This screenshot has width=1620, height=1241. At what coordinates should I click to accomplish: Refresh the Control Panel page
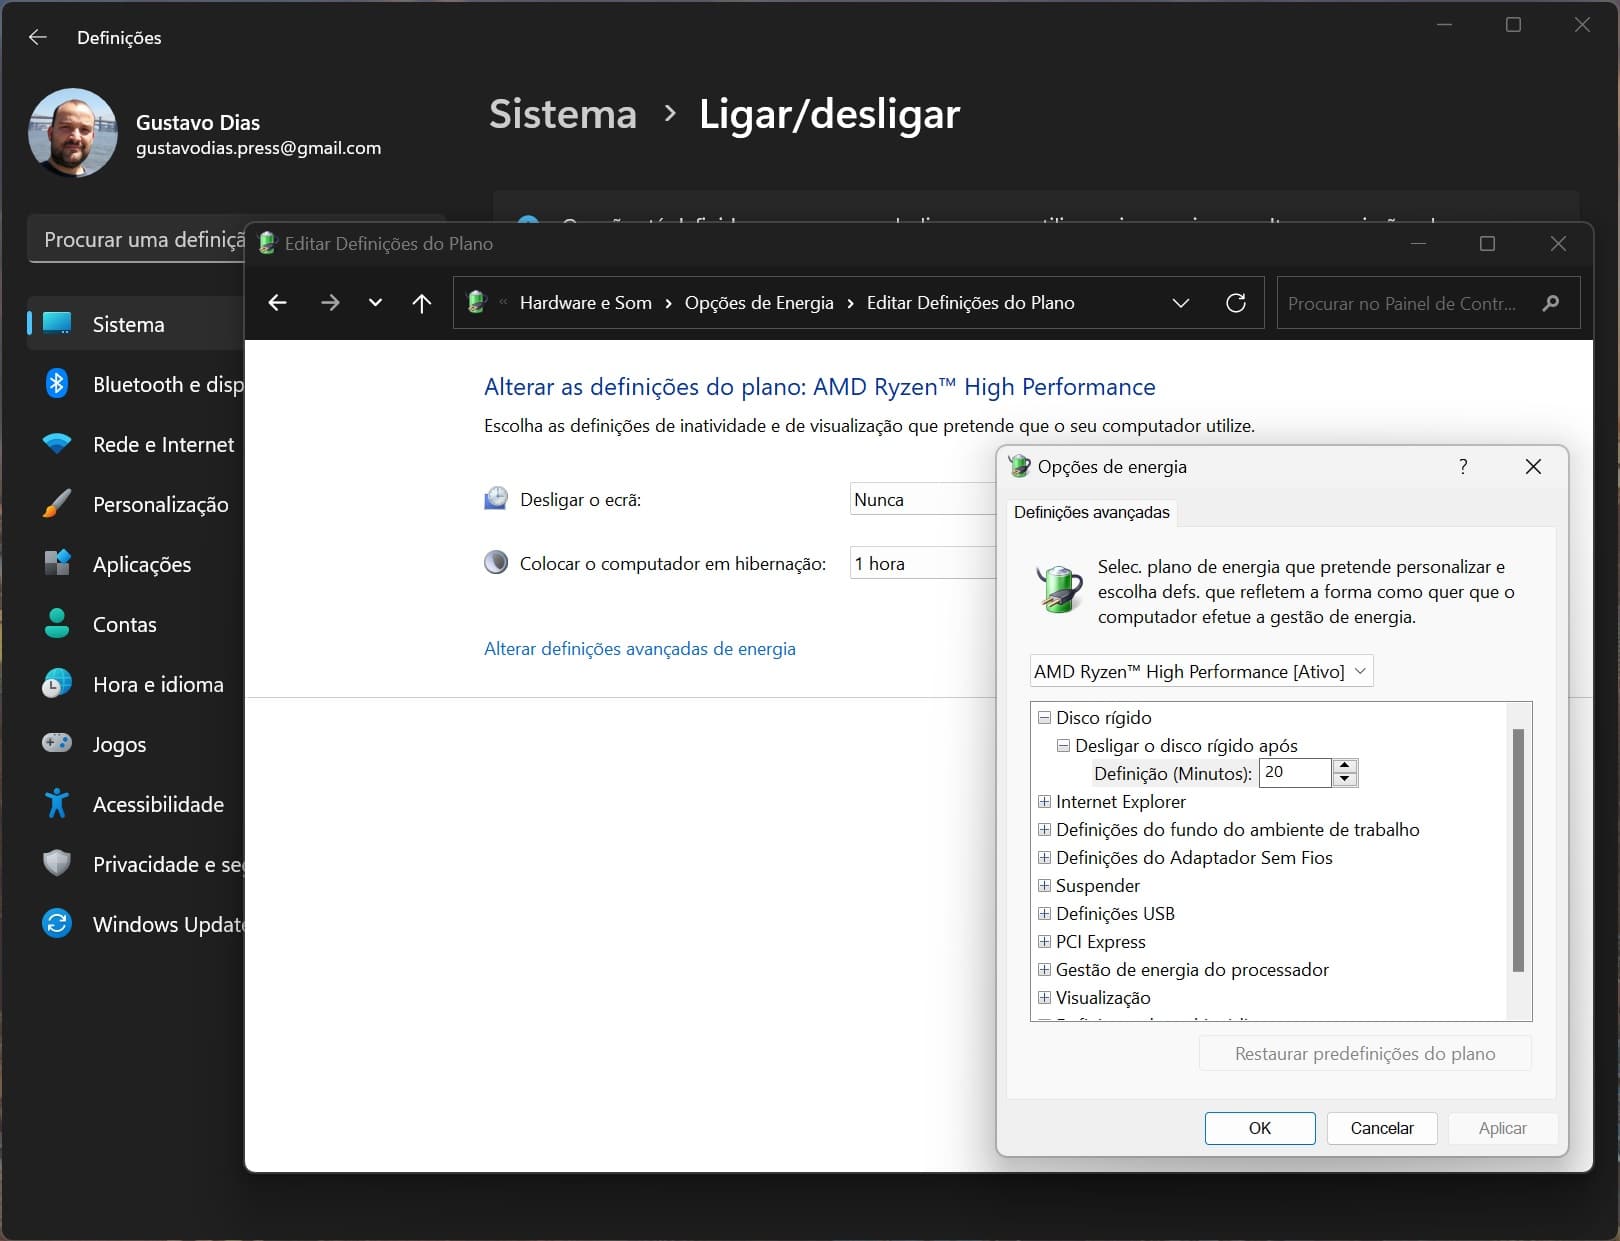click(1236, 303)
